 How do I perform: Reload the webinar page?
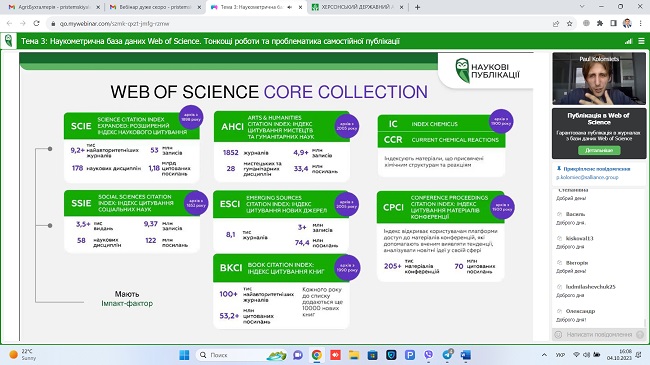[x=36, y=24]
